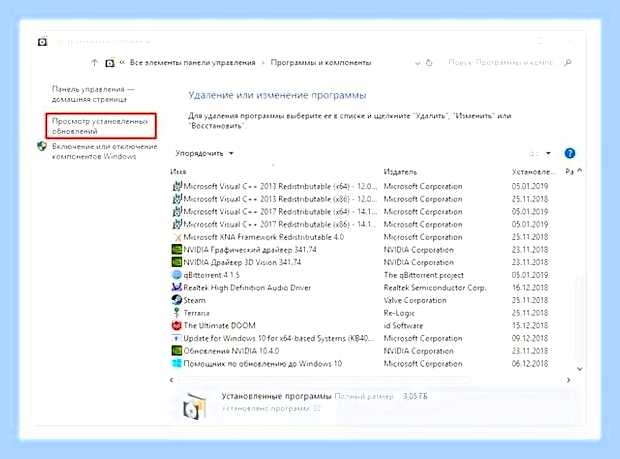Viewport: 620px width, 459px height.
Task: Select 'Realtek High Definition Audio Driver' name
Action: (x=247, y=287)
